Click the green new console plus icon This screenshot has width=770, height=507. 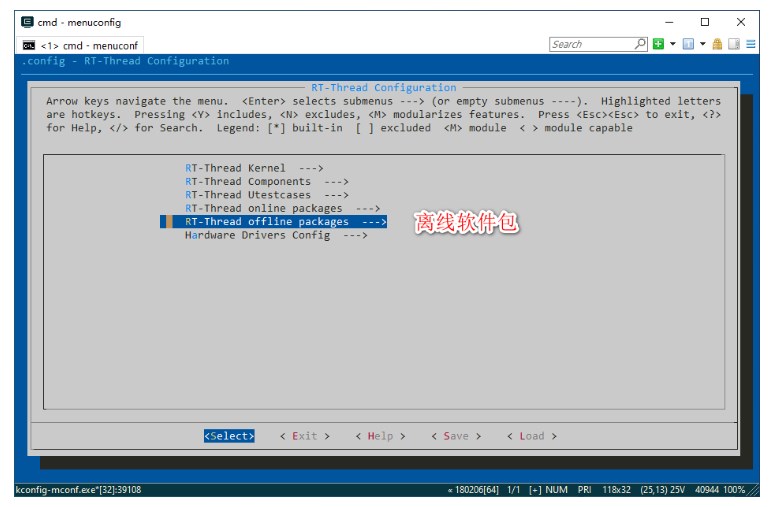(x=658, y=44)
